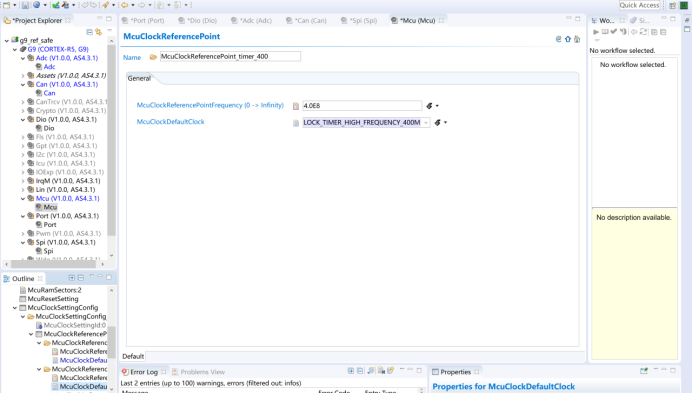Screen dimensions: 693x393
Task: Collapse the Adc (V1.0.0, AS4.3.1) tree node
Action: tap(23, 58)
